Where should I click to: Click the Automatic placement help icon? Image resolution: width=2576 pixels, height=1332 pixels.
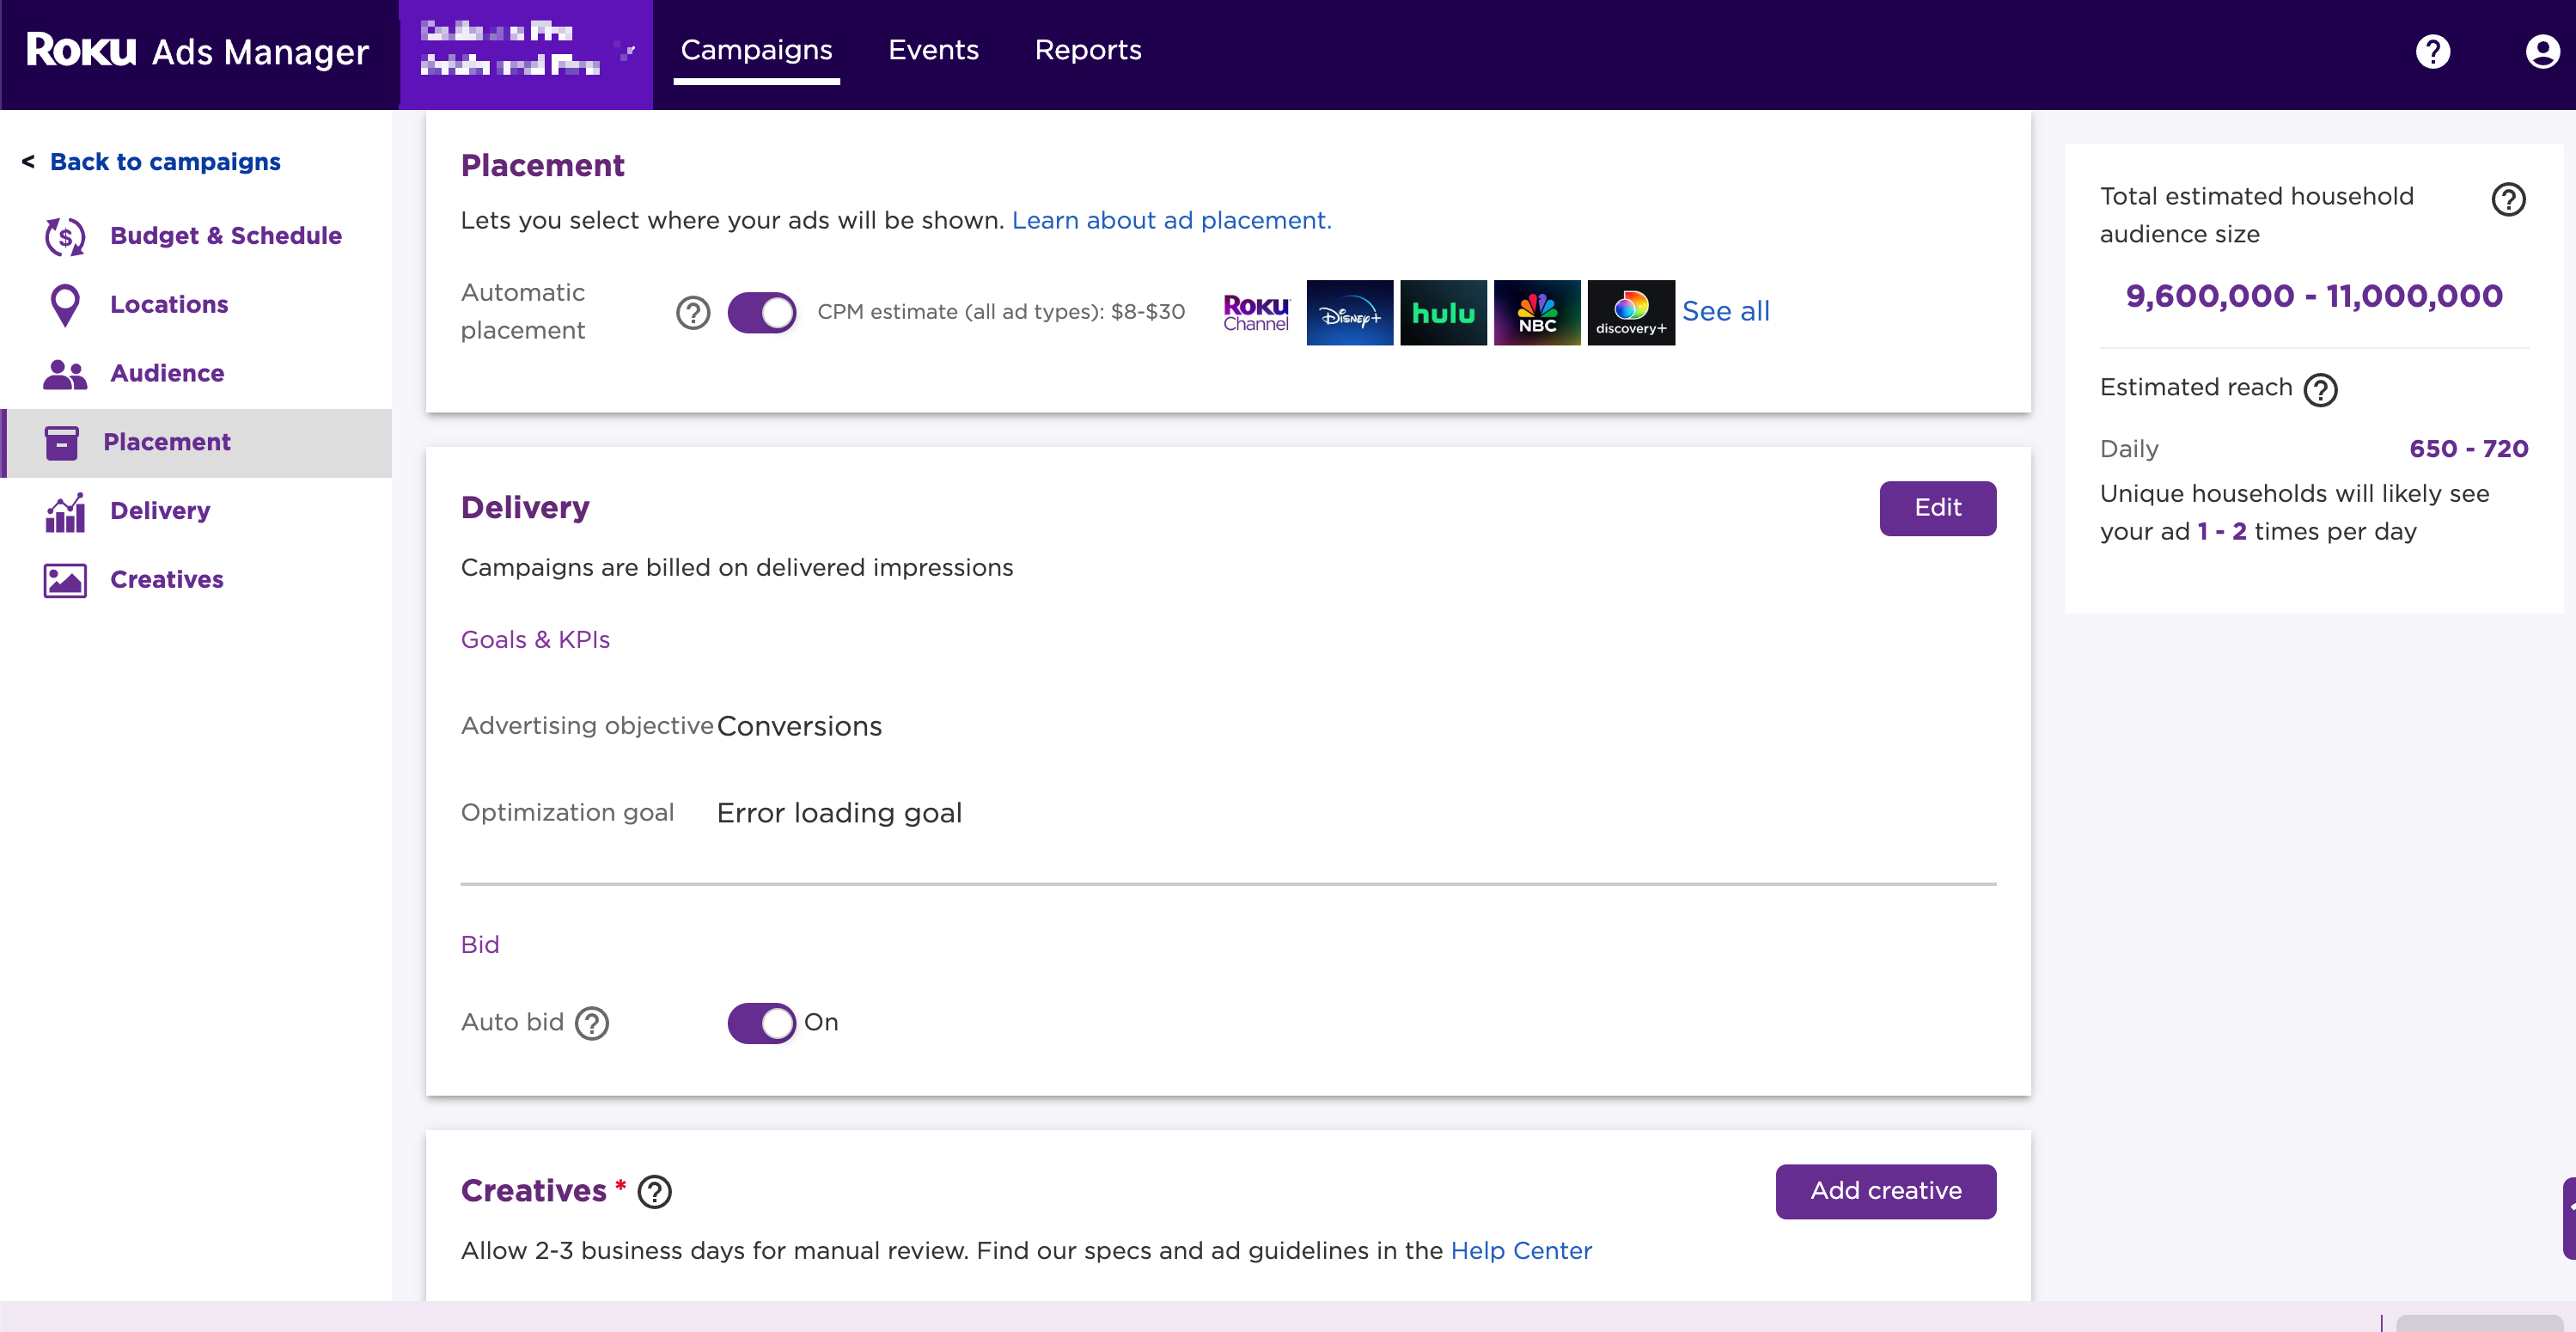[x=693, y=313]
